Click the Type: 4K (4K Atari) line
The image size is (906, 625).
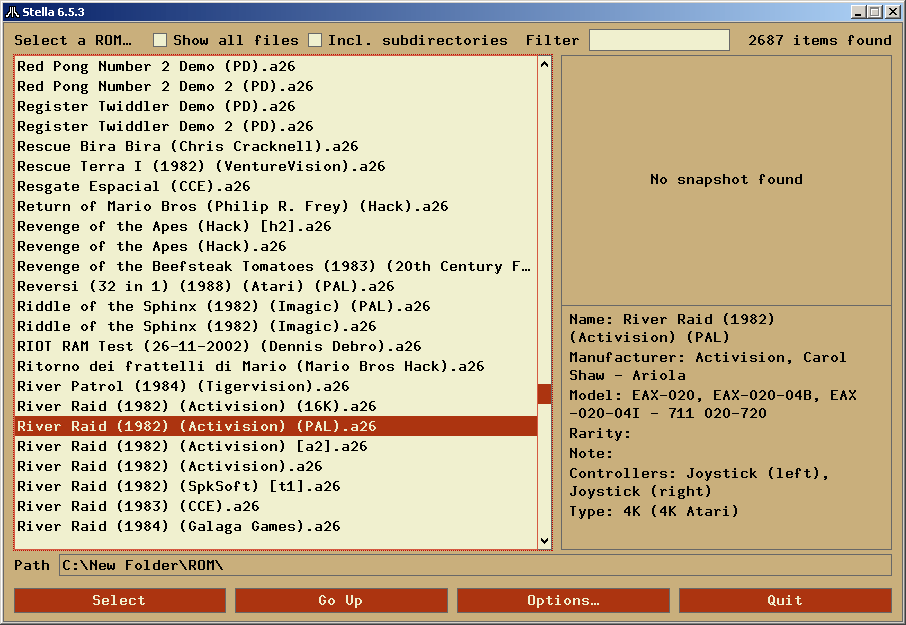click(654, 511)
